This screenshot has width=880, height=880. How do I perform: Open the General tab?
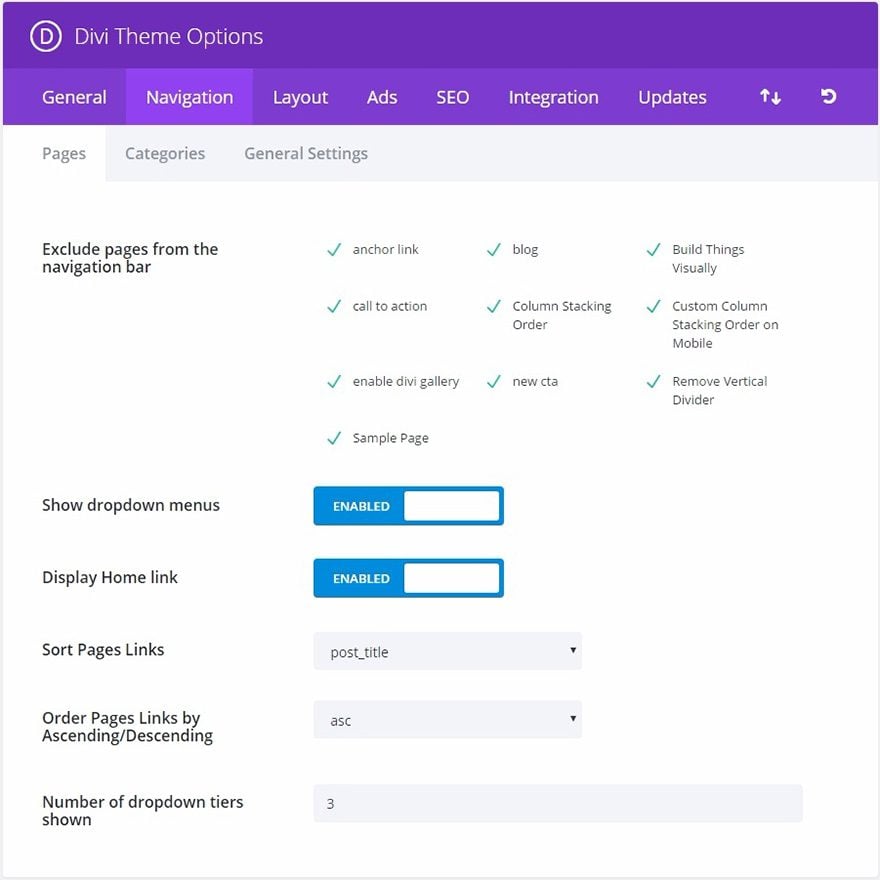click(74, 97)
